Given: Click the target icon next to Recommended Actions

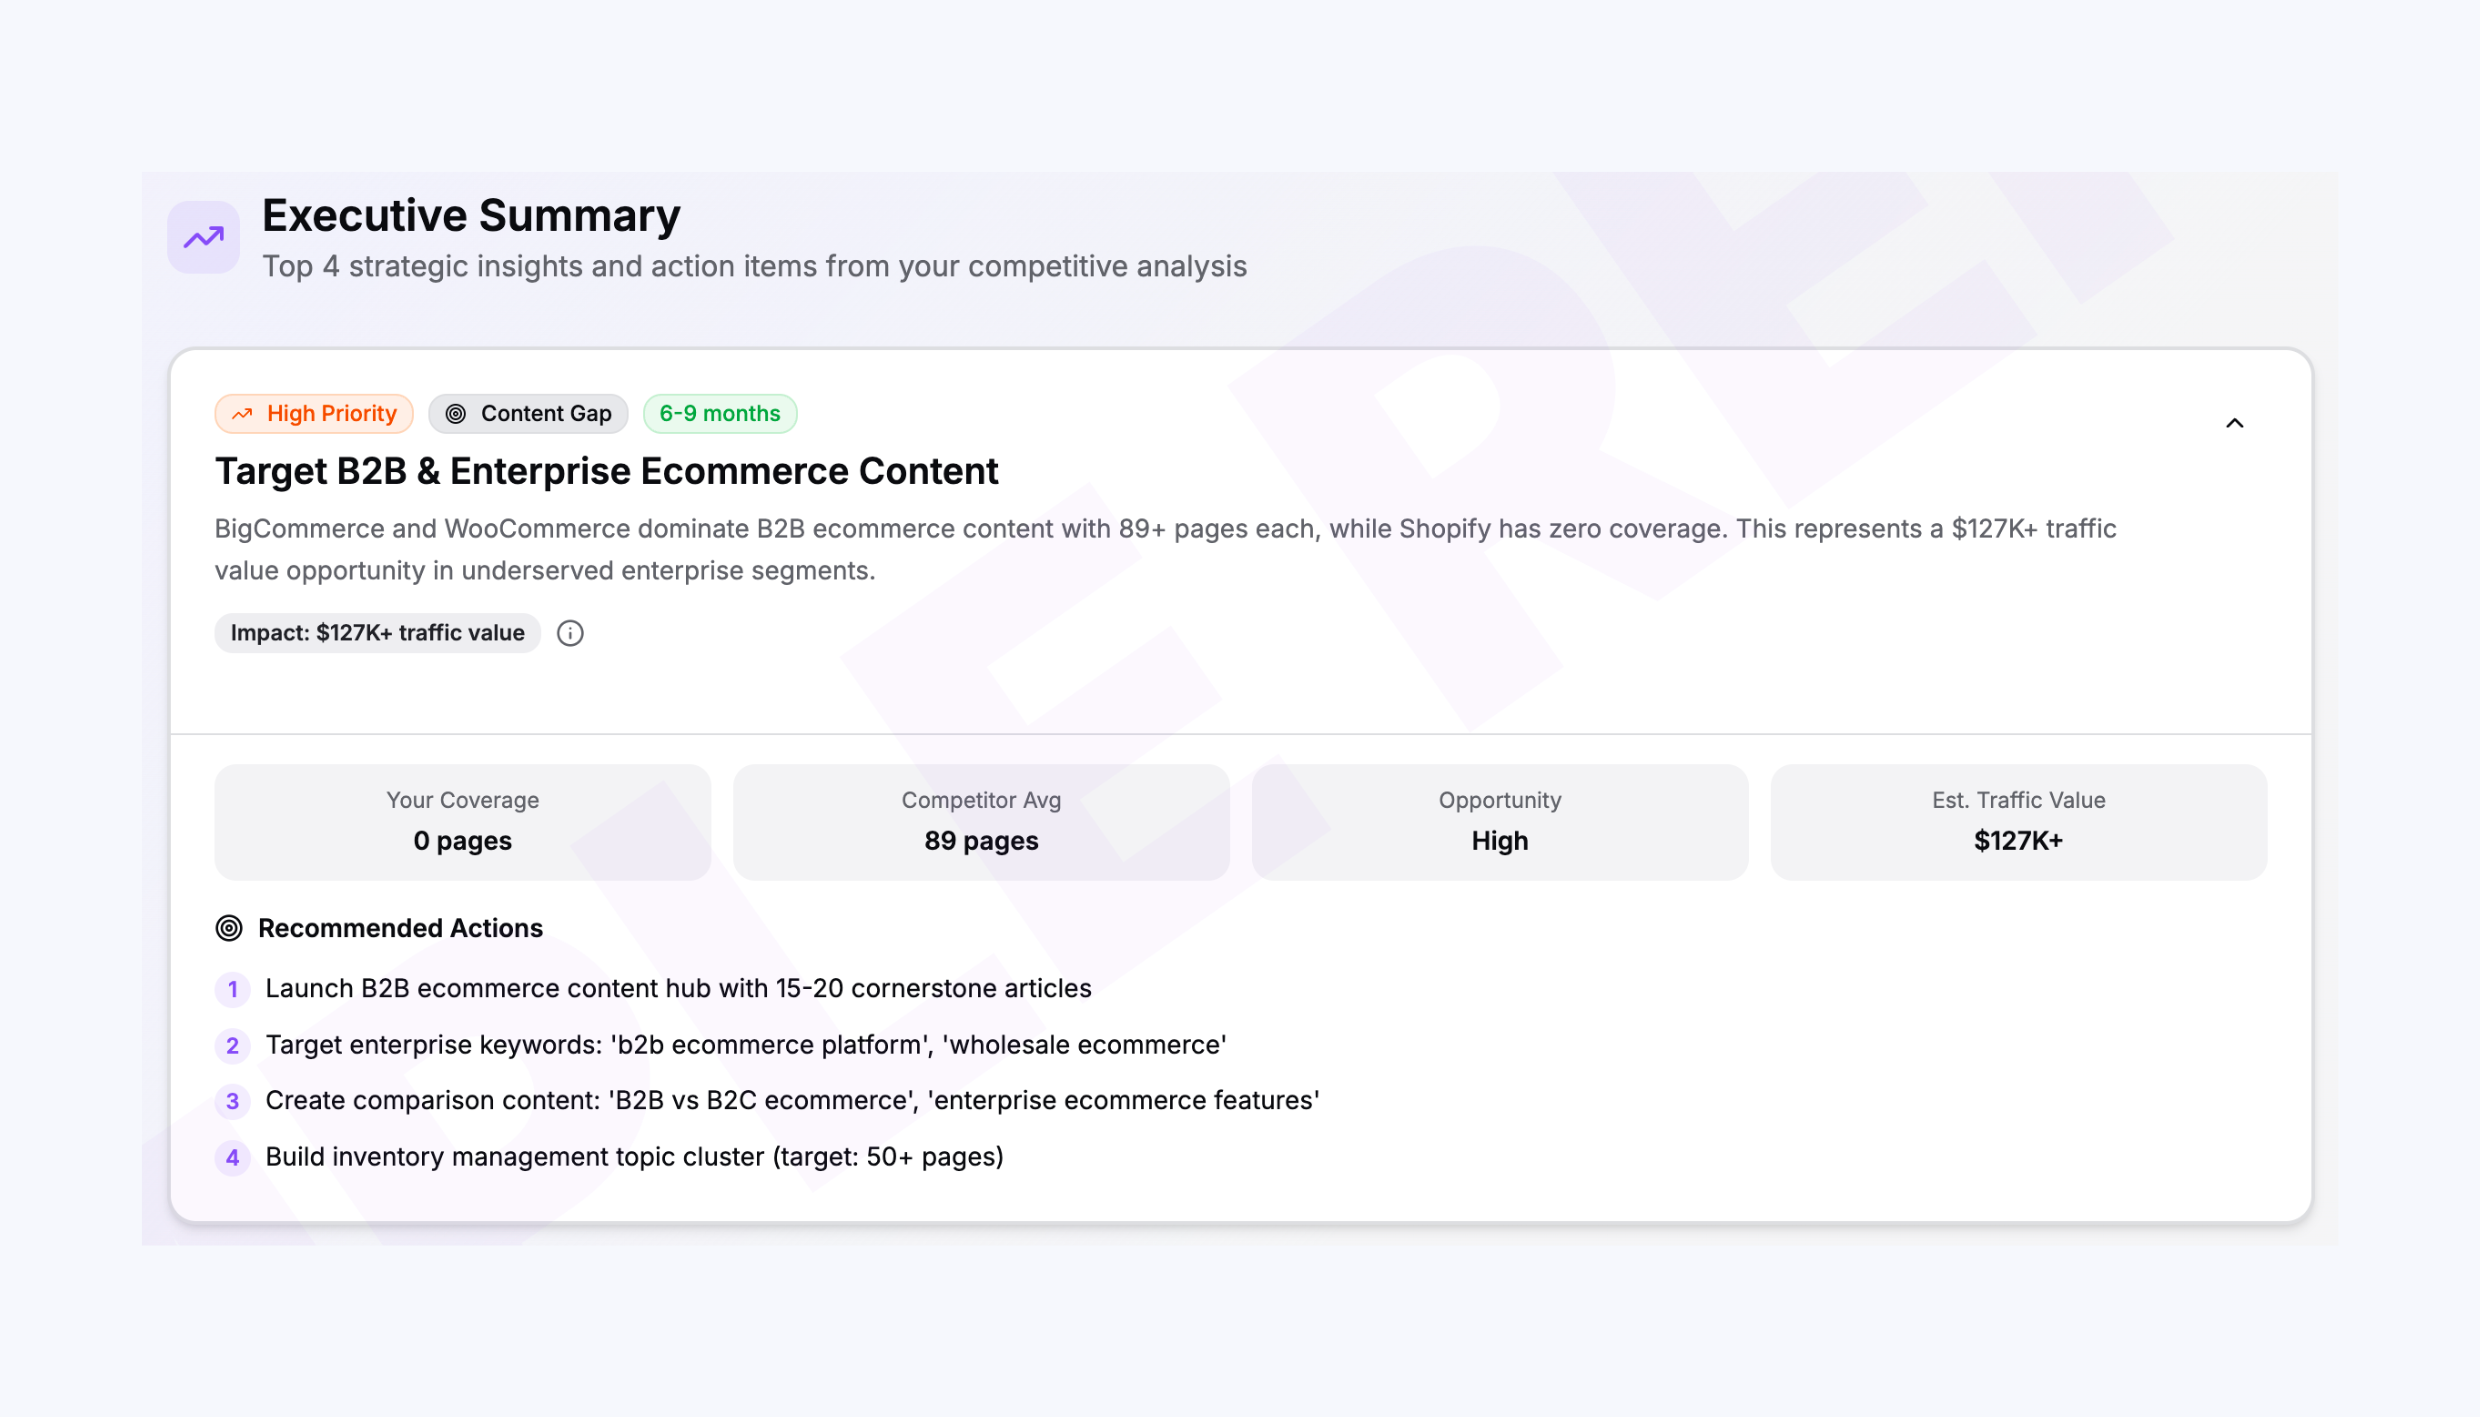Looking at the screenshot, I should pos(230,928).
